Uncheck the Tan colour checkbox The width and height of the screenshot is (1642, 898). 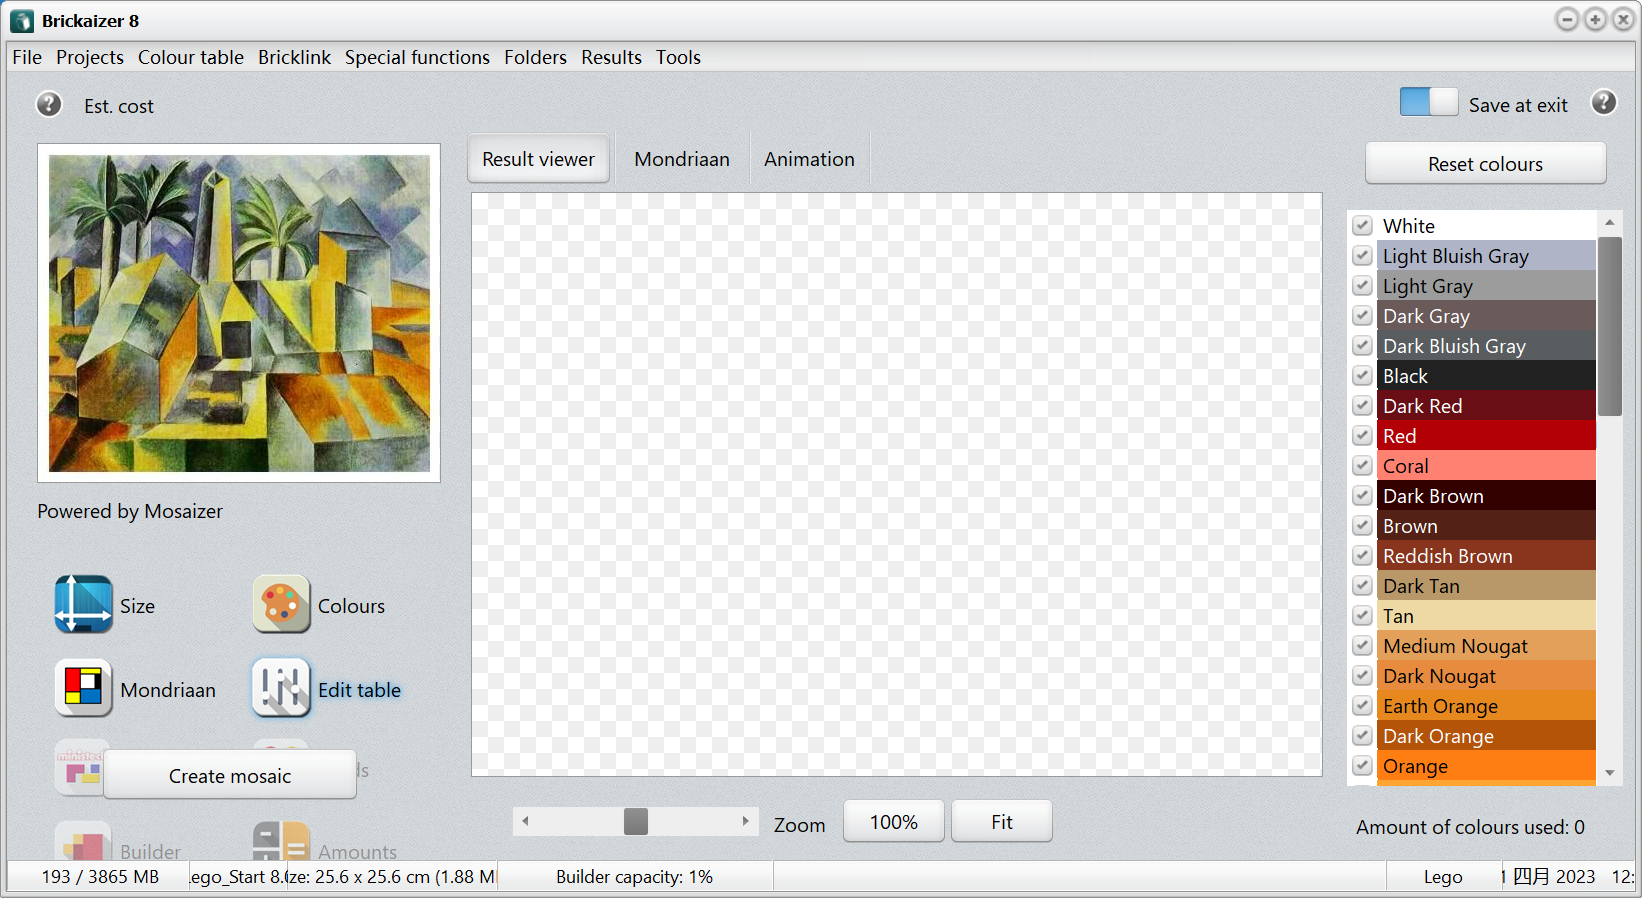[x=1362, y=616]
